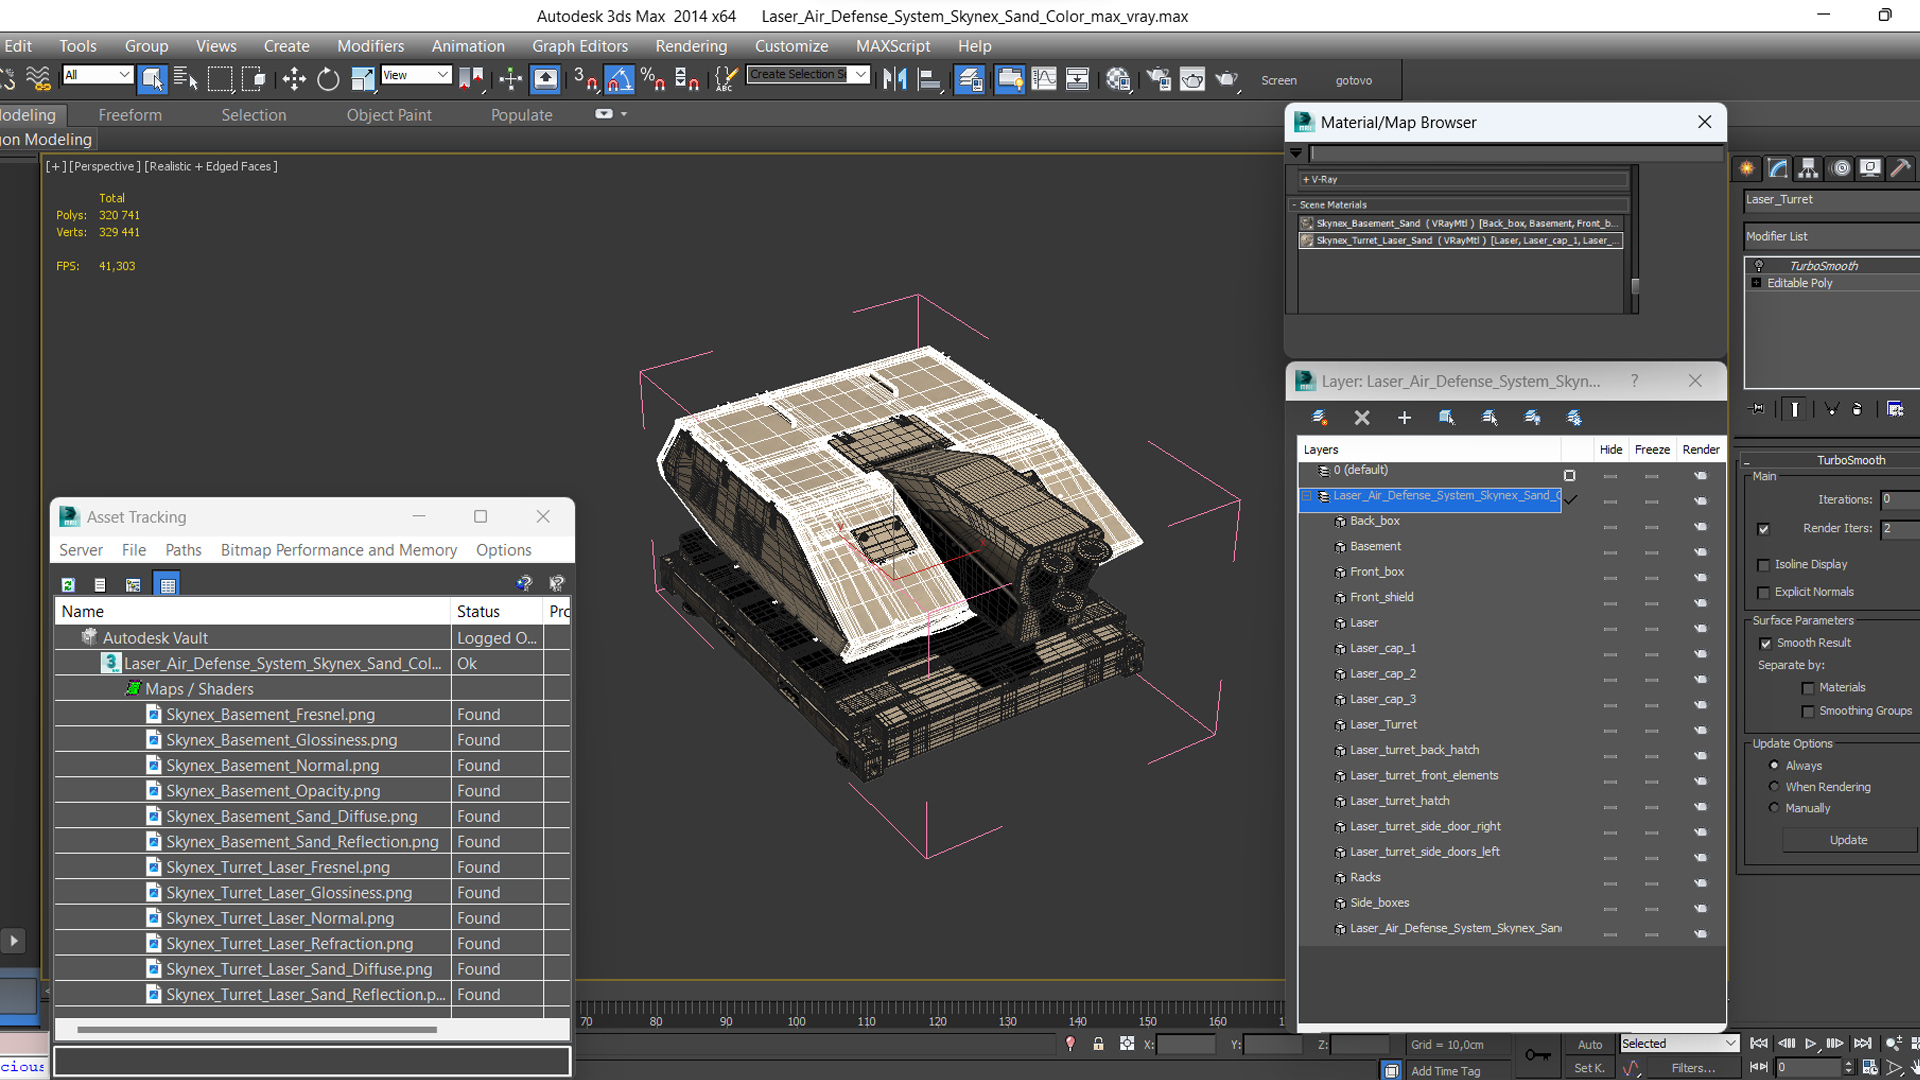
Task: Click the Auto key button
Action: [x=1589, y=1044]
